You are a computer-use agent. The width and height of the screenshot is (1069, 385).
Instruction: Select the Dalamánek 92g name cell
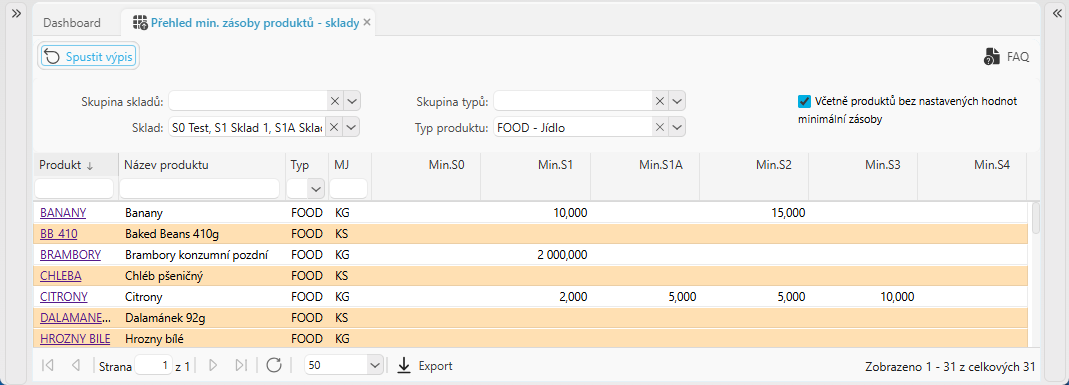coord(202,318)
